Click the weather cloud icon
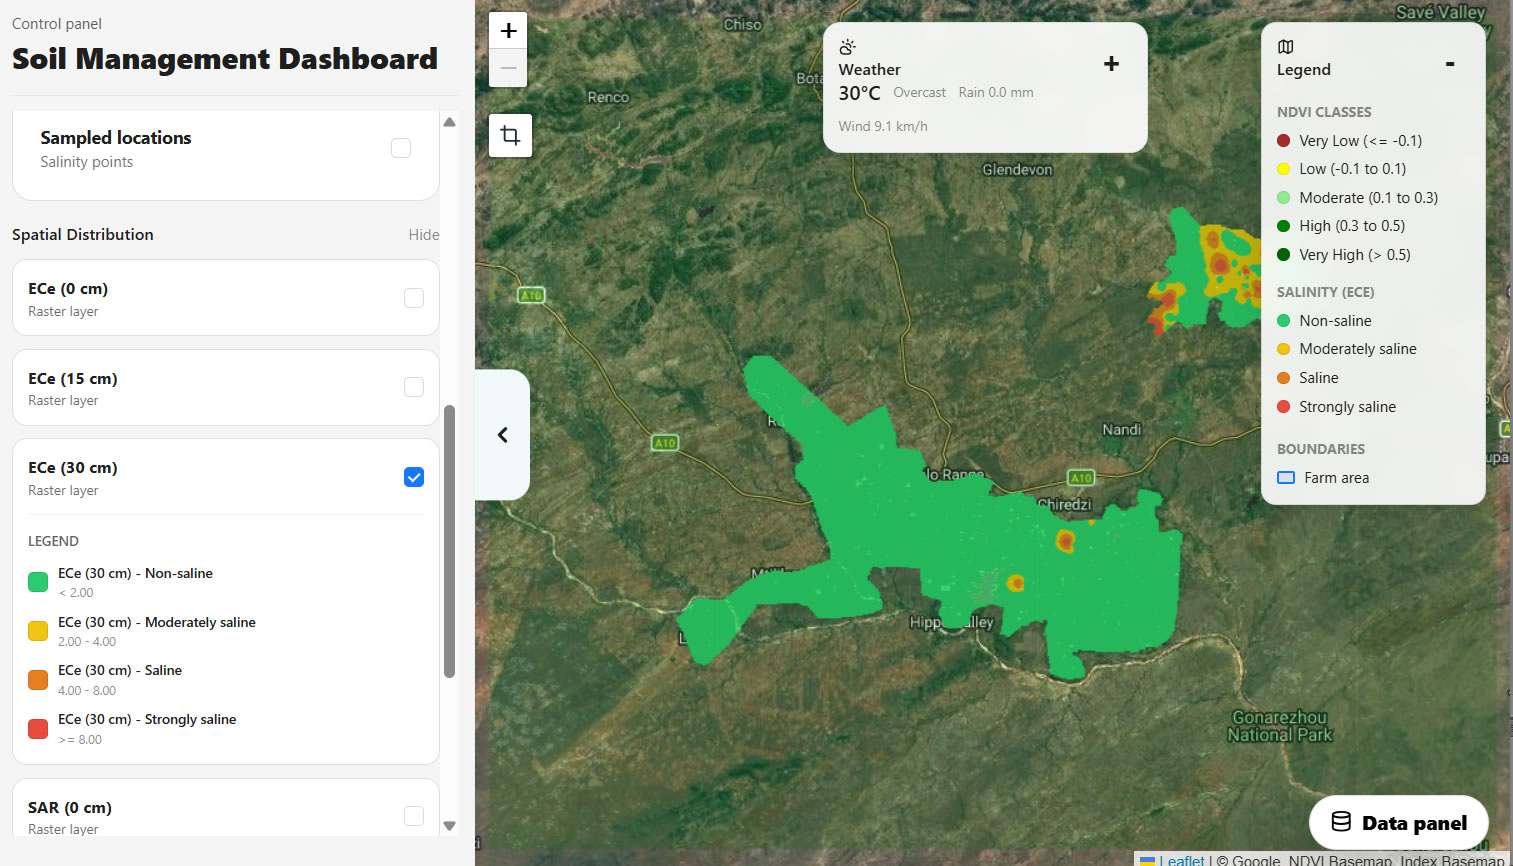 [x=847, y=47]
